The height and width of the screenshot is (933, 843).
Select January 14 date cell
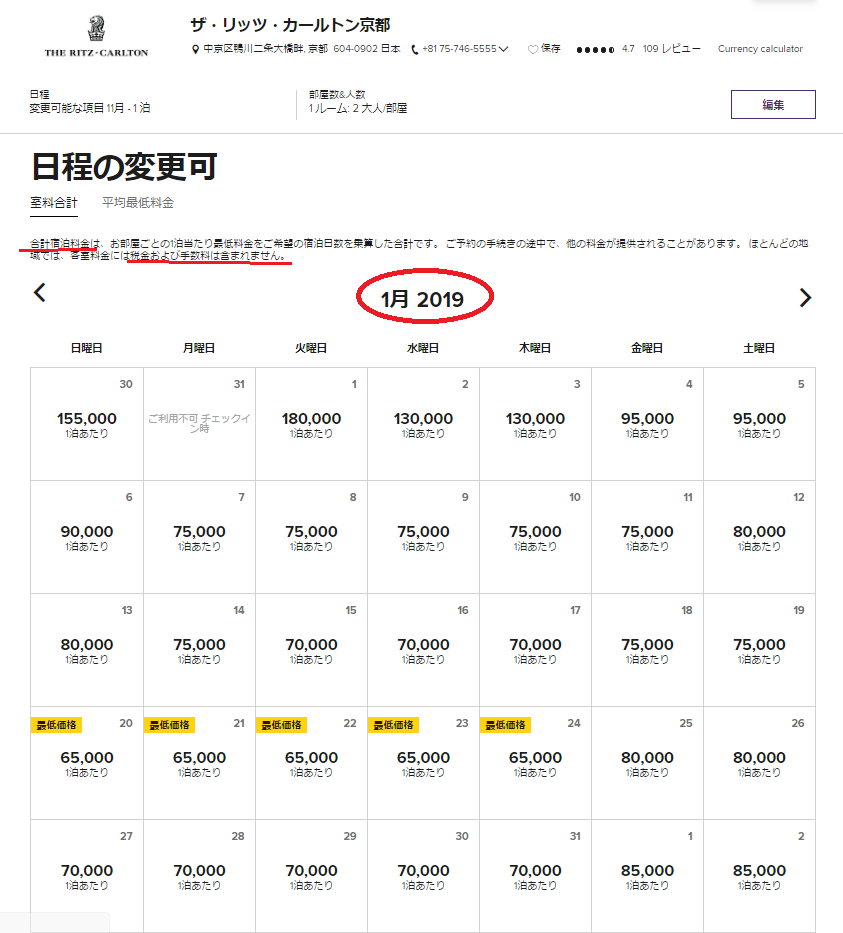[199, 650]
